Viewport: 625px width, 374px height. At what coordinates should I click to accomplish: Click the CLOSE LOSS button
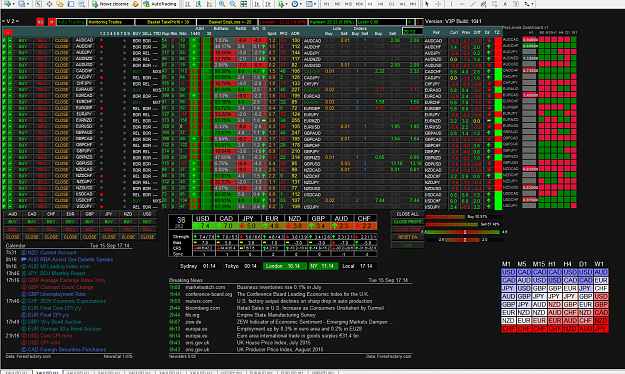pyautogui.click(x=408, y=229)
